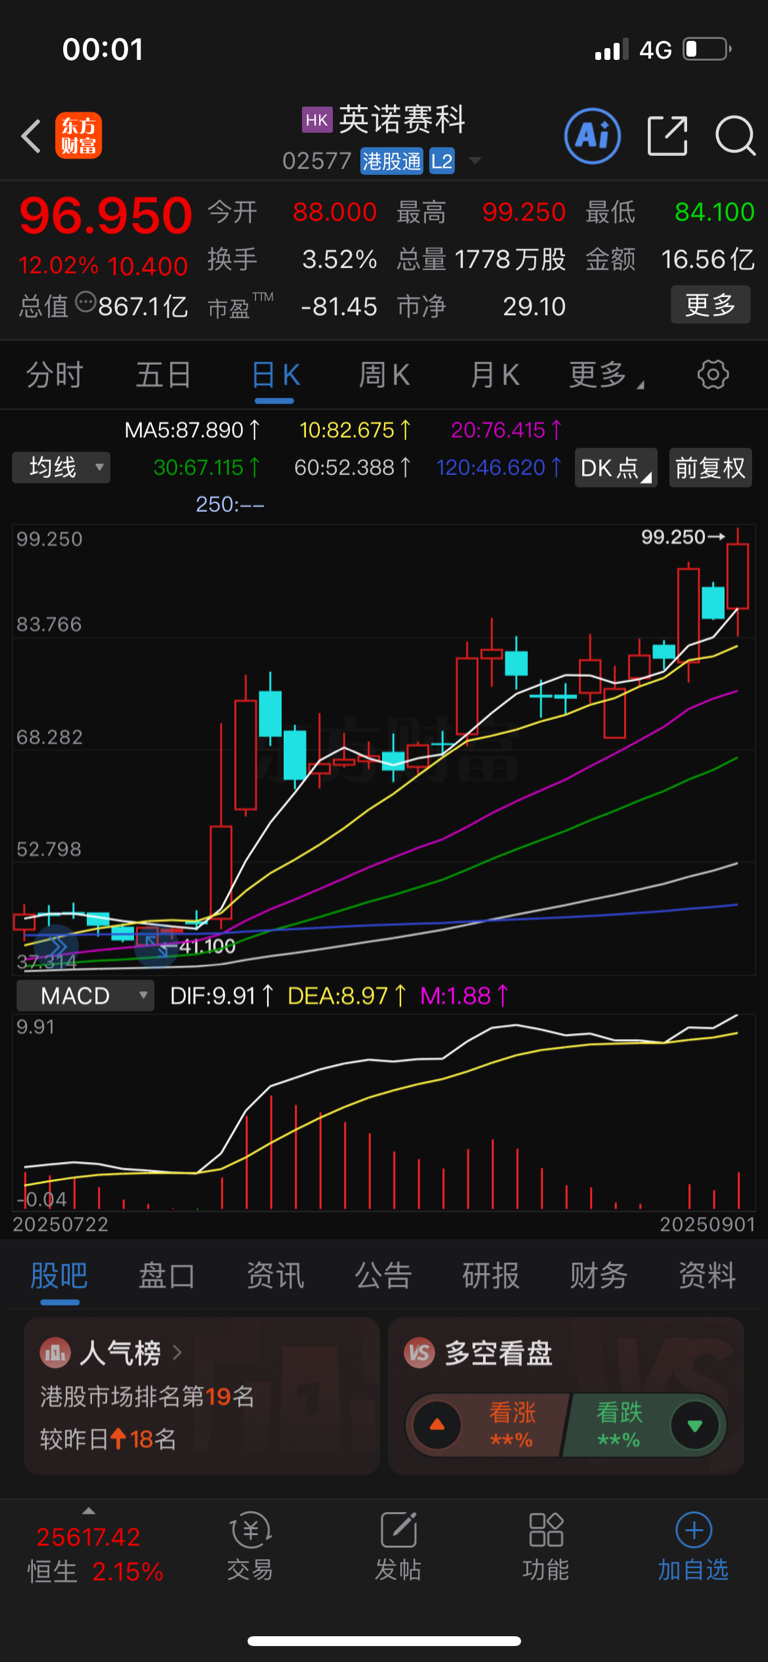Tap the current price 96.950
Viewport: 768px width, 1663px height.
106,215
